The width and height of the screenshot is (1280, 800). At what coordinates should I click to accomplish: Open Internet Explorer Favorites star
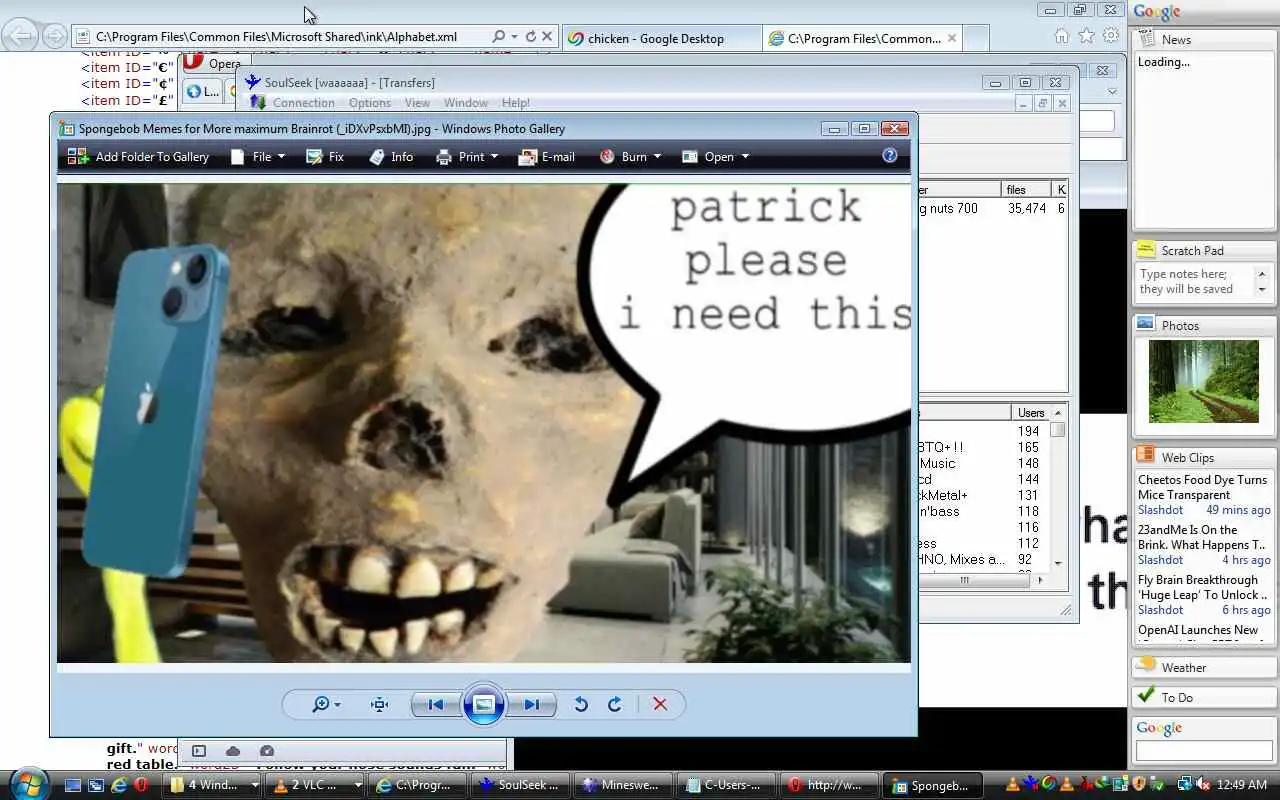click(x=1087, y=36)
